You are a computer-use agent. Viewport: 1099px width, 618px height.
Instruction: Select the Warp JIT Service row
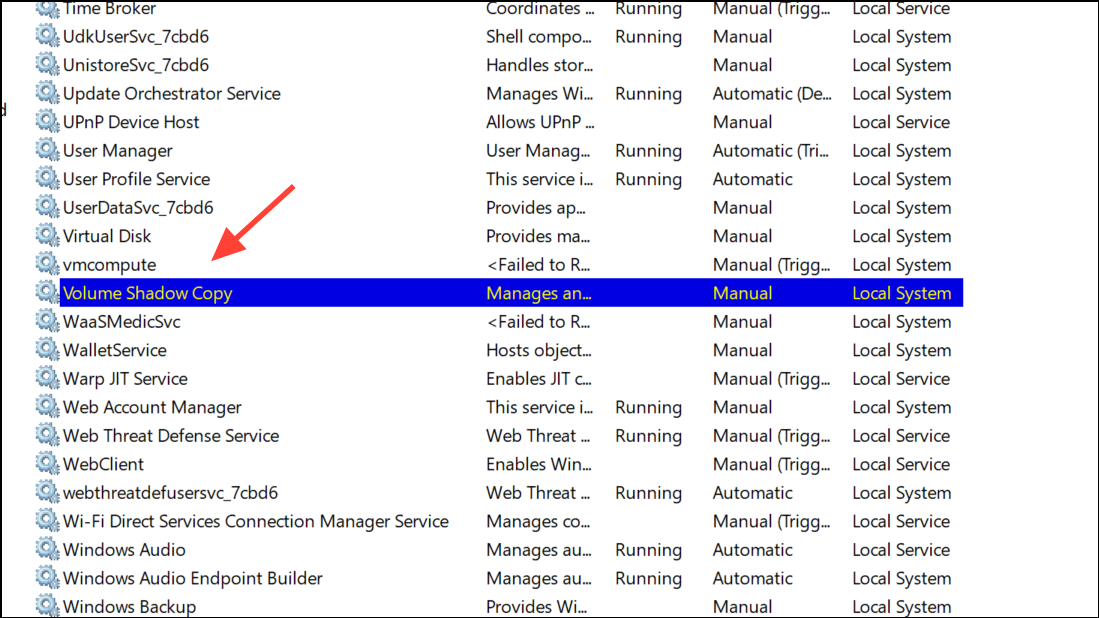coord(125,379)
